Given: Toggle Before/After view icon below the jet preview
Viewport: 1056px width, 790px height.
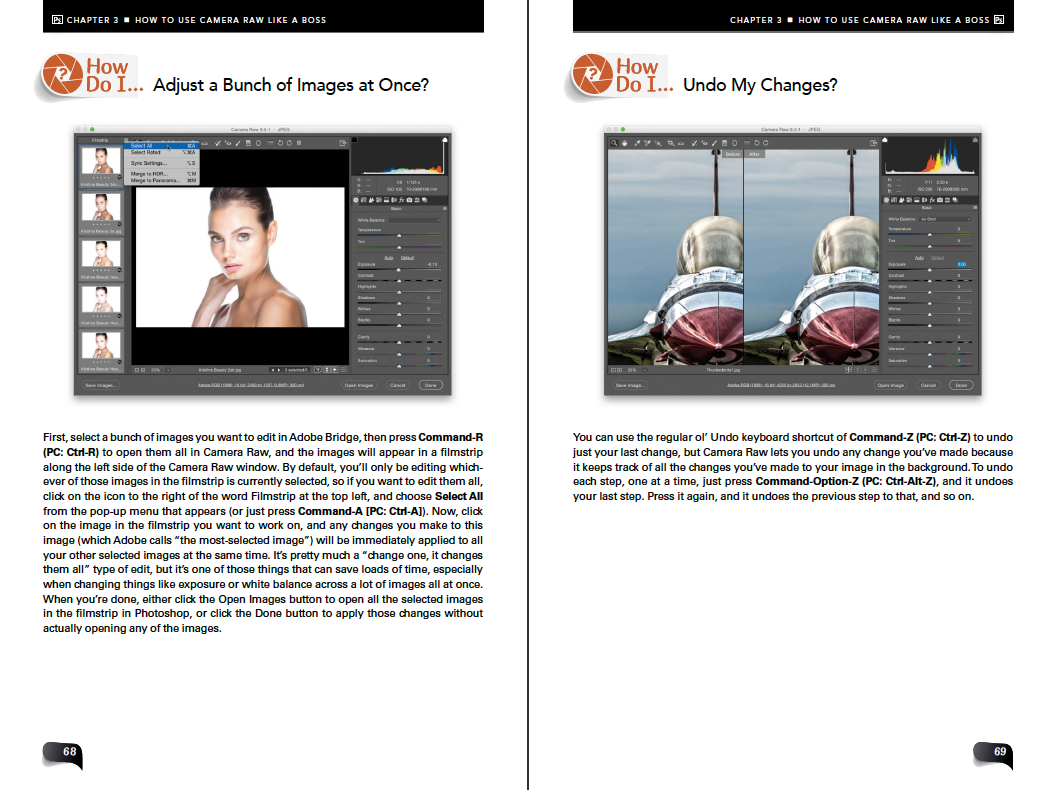Looking at the screenshot, I should [848, 370].
